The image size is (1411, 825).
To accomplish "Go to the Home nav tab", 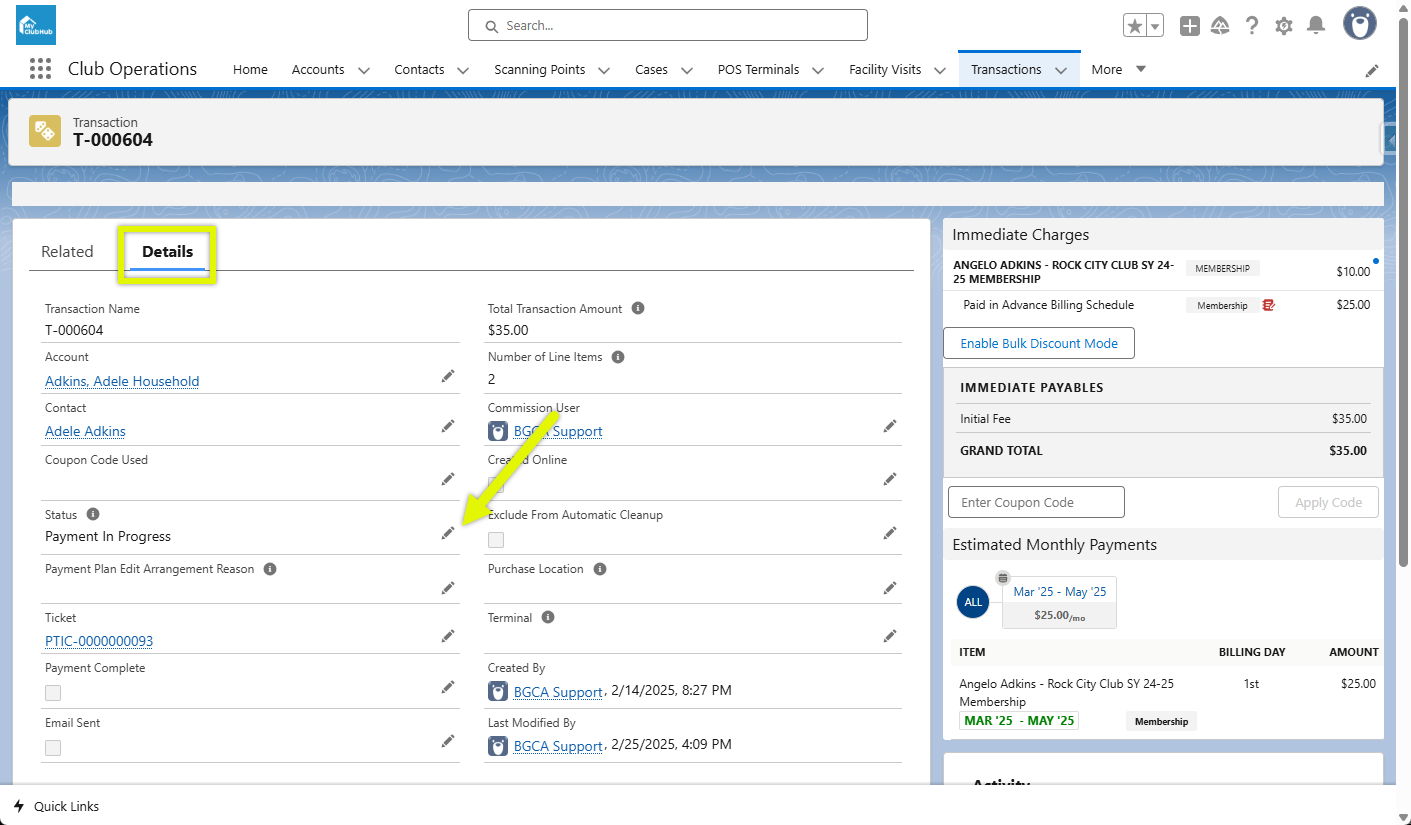I will [250, 70].
